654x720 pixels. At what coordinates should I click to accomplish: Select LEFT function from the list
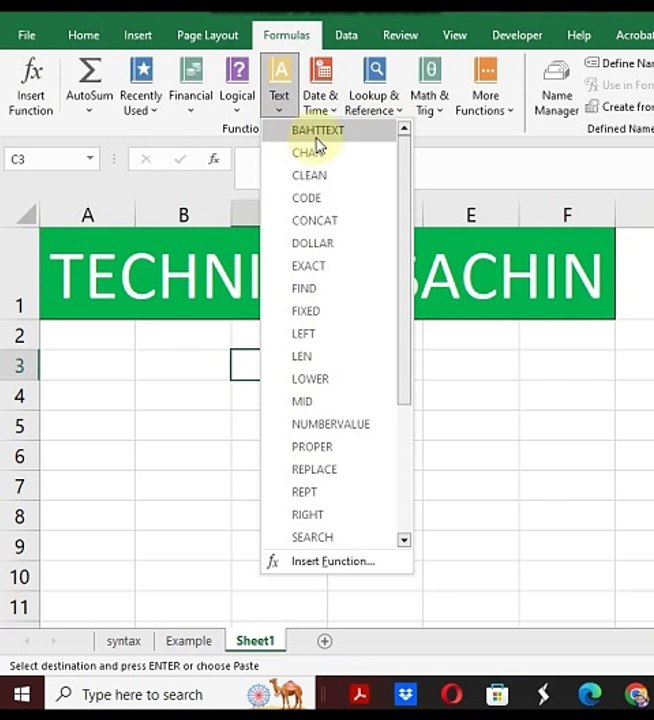(x=329, y=333)
